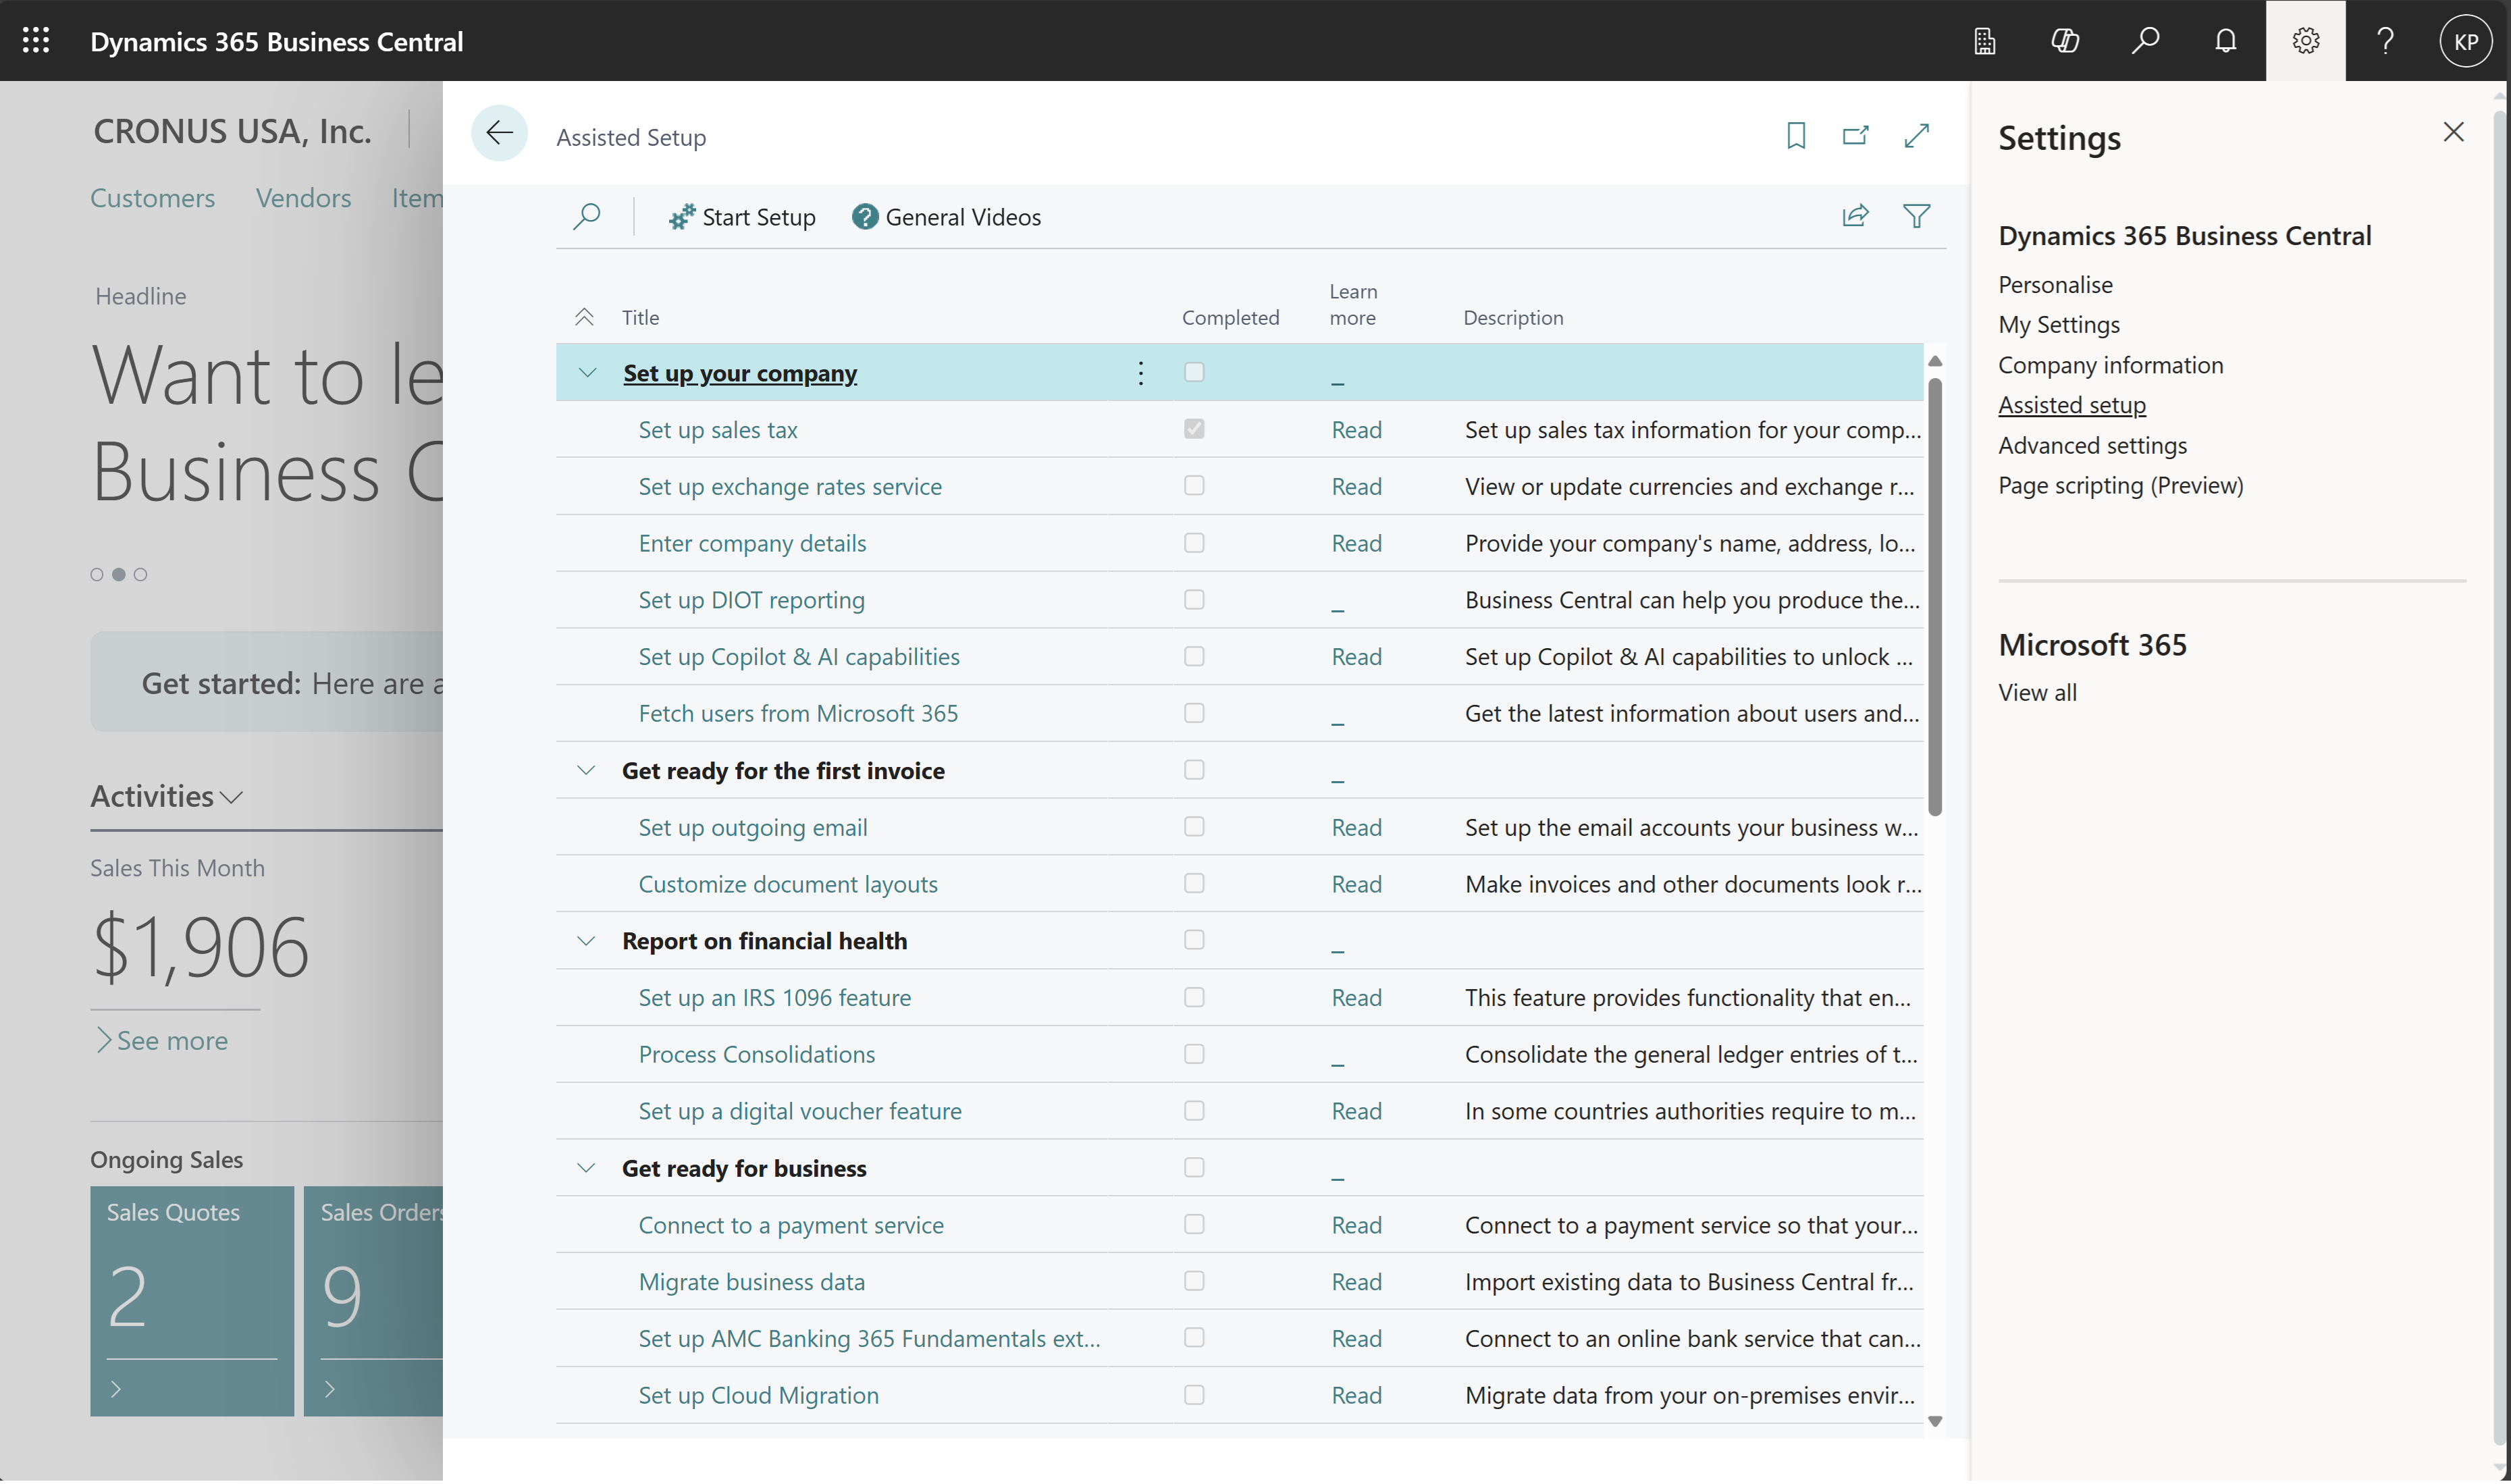Collapse the Set up your company section
This screenshot has height=1484, width=2511.
(586, 371)
